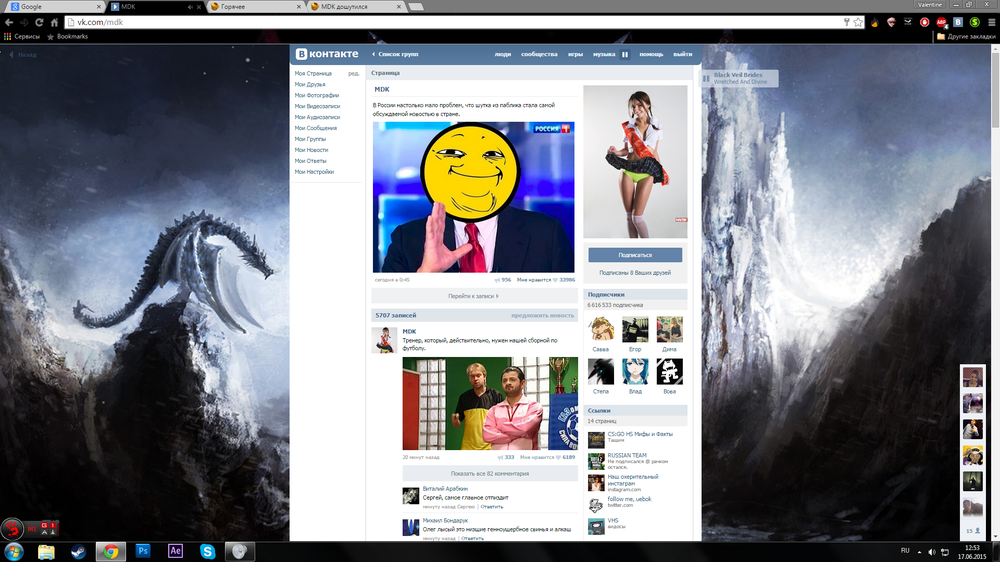Reply to Виталий Арабкин's comment

click(x=491, y=507)
